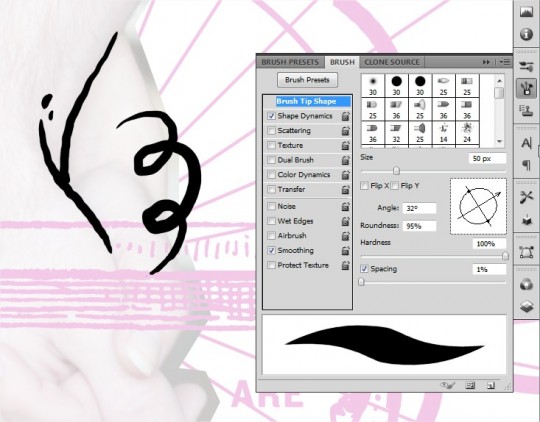Open Preset Manager icon at panel bottom
This screenshot has height=422, width=540.
tap(470, 385)
